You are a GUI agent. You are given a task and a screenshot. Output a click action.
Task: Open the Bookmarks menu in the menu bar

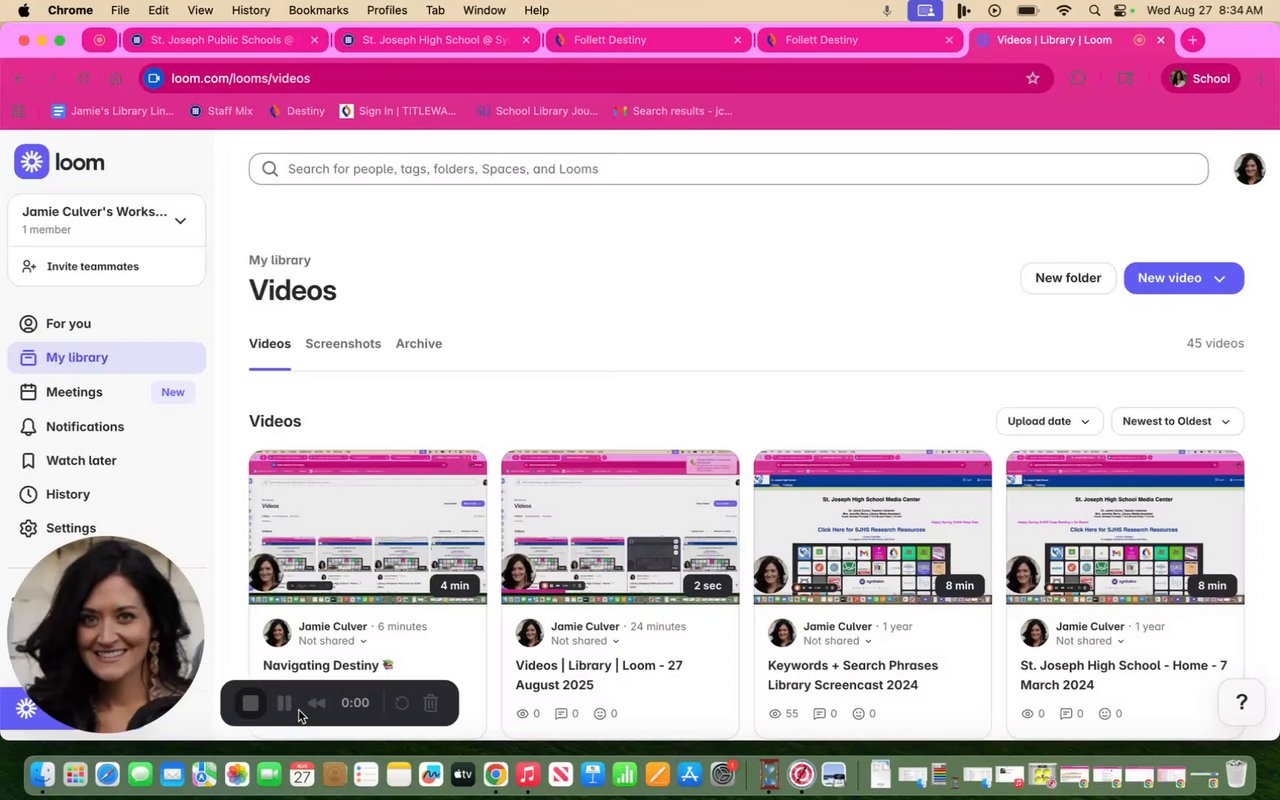(318, 10)
